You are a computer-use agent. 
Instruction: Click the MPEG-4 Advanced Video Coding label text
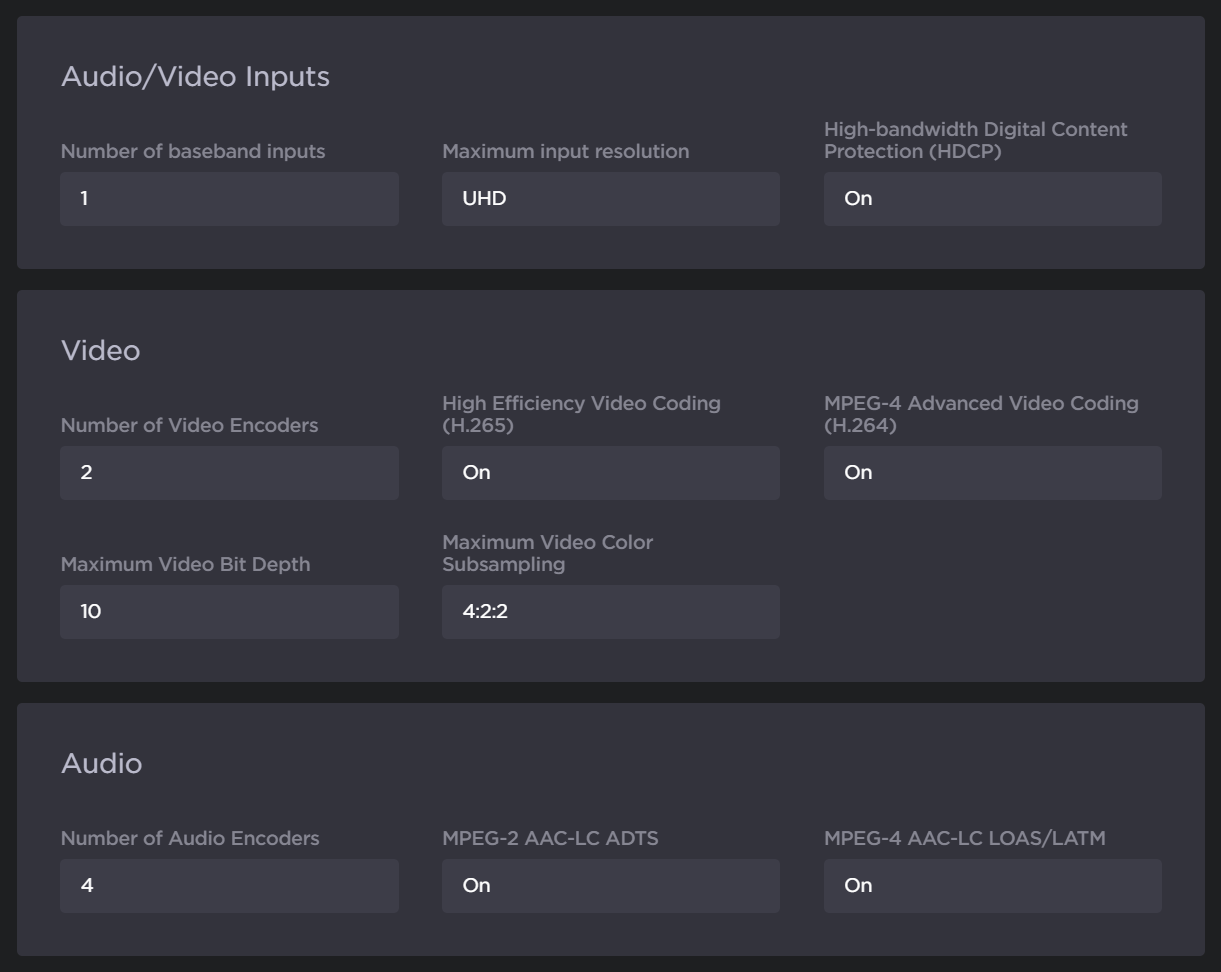pos(980,414)
